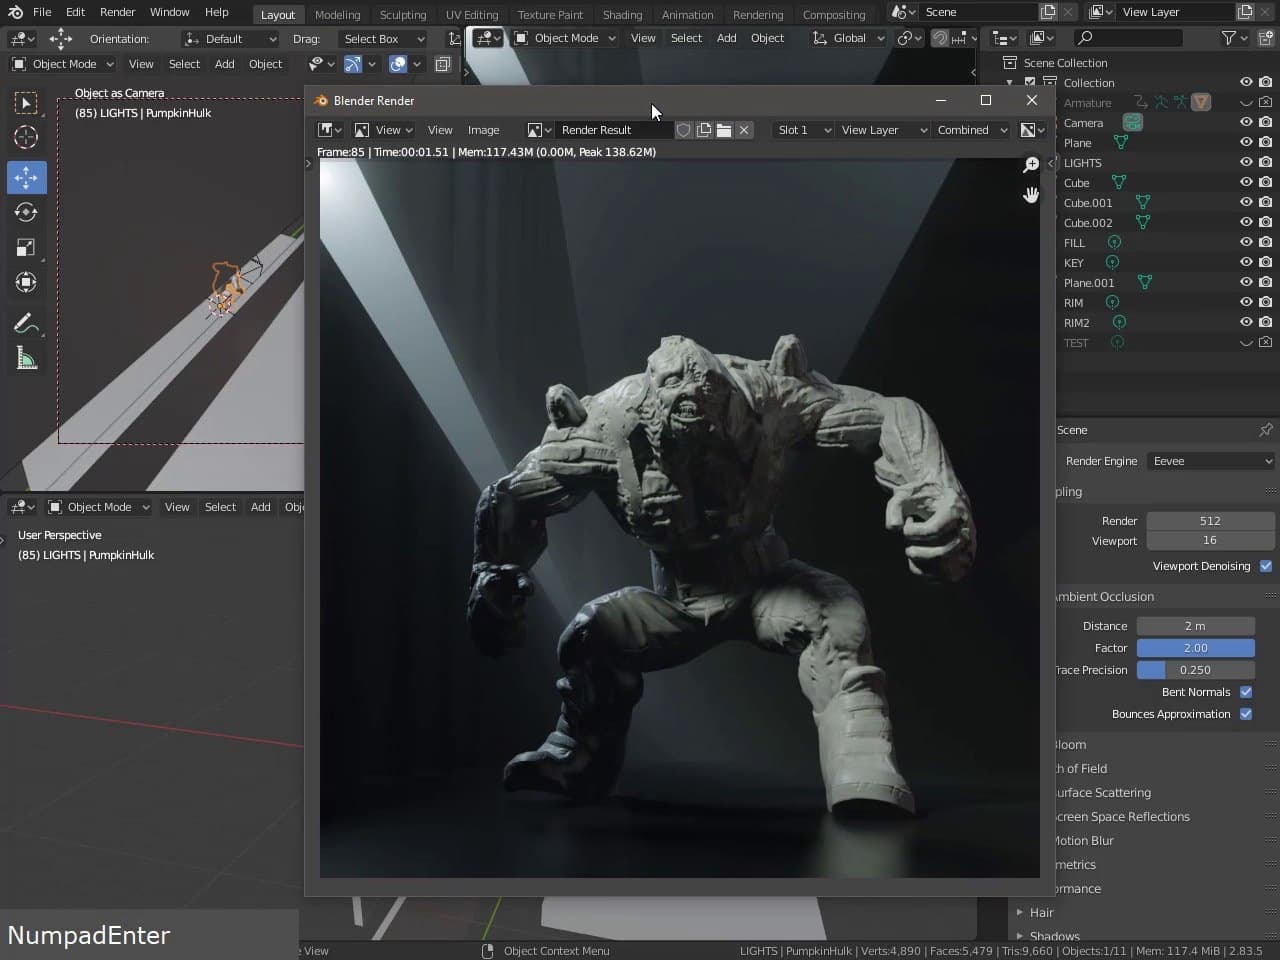Image resolution: width=1280 pixels, height=960 pixels.
Task: Toggle fake user shield for Render Result
Action: point(684,130)
